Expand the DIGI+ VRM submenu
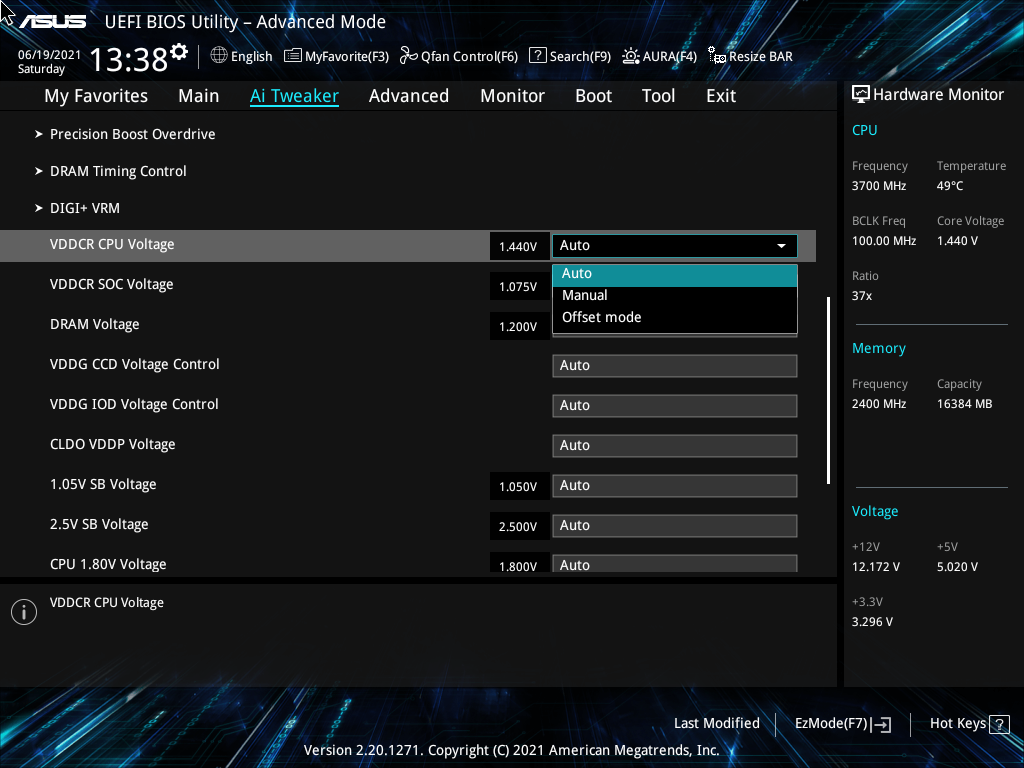Viewport: 1024px width, 768px height. [85, 208]
